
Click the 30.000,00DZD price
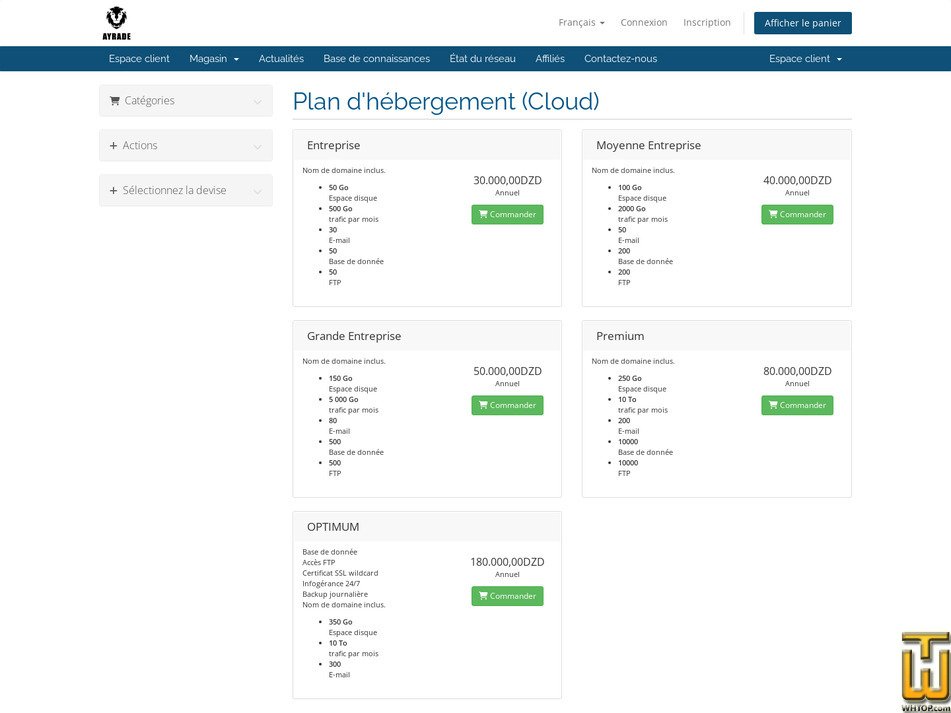(508, 180)
